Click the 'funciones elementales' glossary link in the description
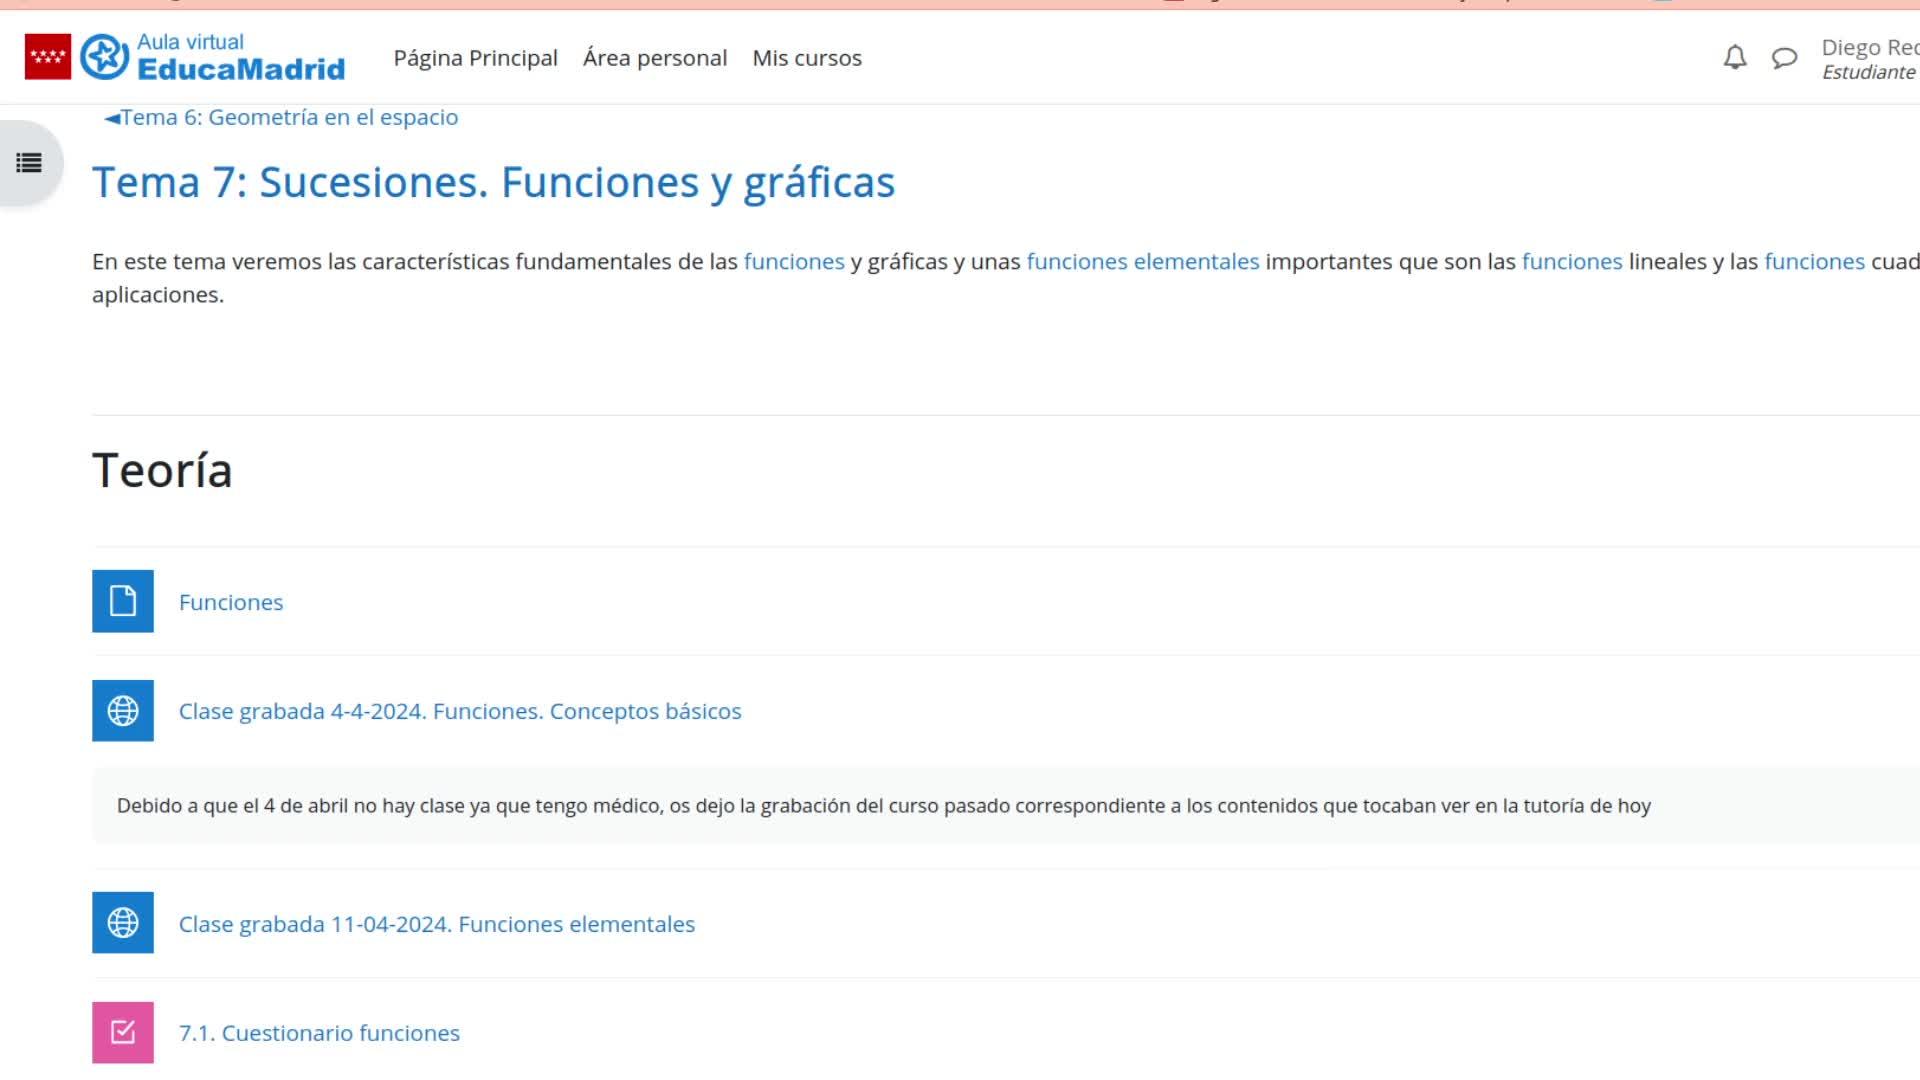This screenshot has width=1920, height=1080. pyautogui.click(x=1143, y=261)
